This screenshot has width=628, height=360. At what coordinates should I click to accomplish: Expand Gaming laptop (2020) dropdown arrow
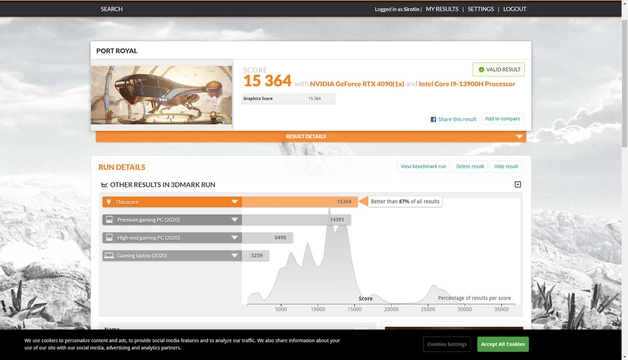(235, 255)
